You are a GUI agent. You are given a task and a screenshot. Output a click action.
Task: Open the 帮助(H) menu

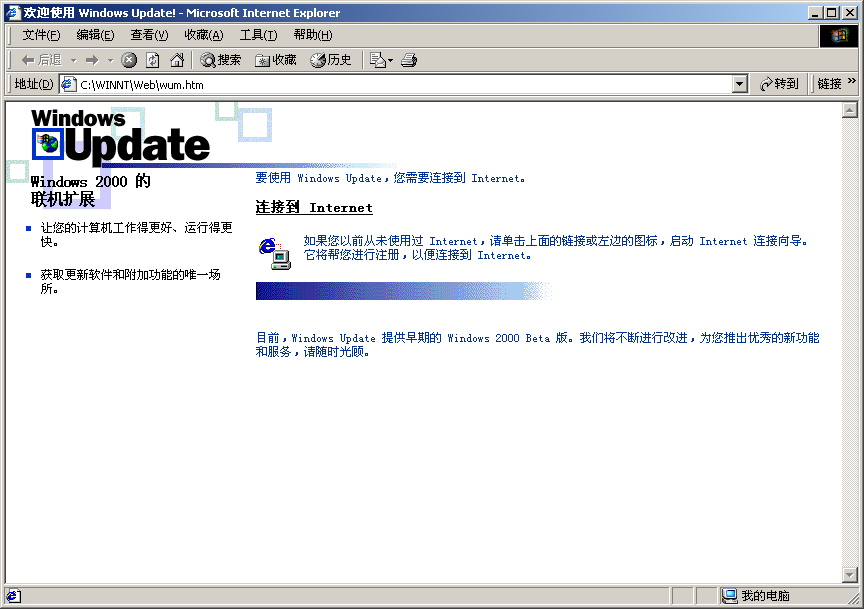(x=313, y=35)
